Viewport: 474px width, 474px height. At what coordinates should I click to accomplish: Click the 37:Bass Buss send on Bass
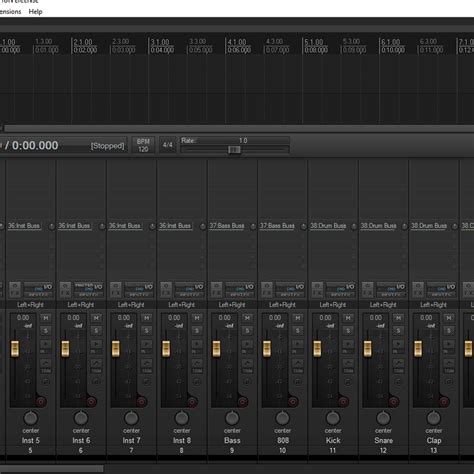click(227, 226)
